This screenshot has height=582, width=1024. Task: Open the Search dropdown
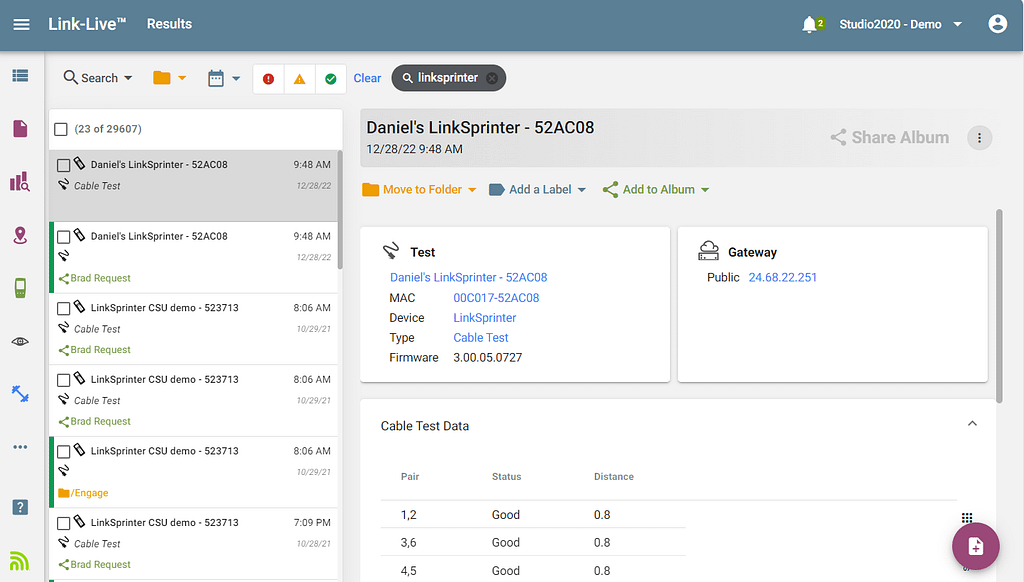[98, 78]
